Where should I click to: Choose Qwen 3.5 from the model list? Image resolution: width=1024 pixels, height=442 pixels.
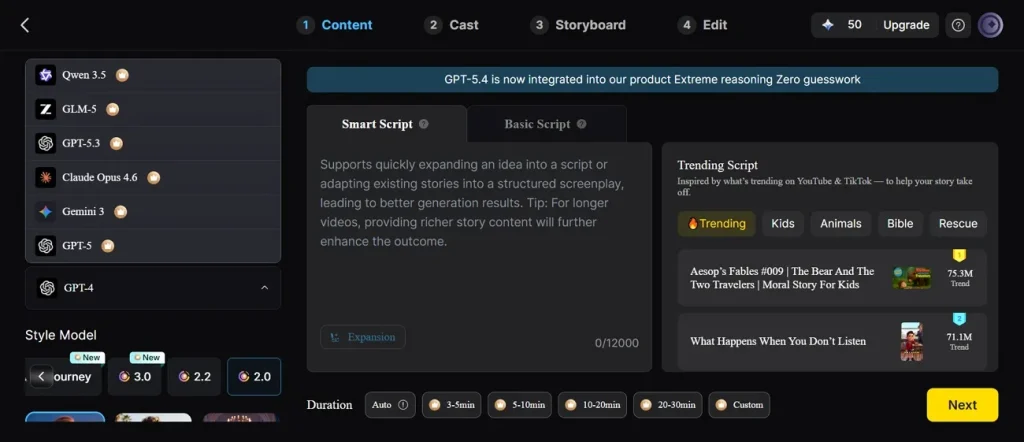(x=153, y=75)
